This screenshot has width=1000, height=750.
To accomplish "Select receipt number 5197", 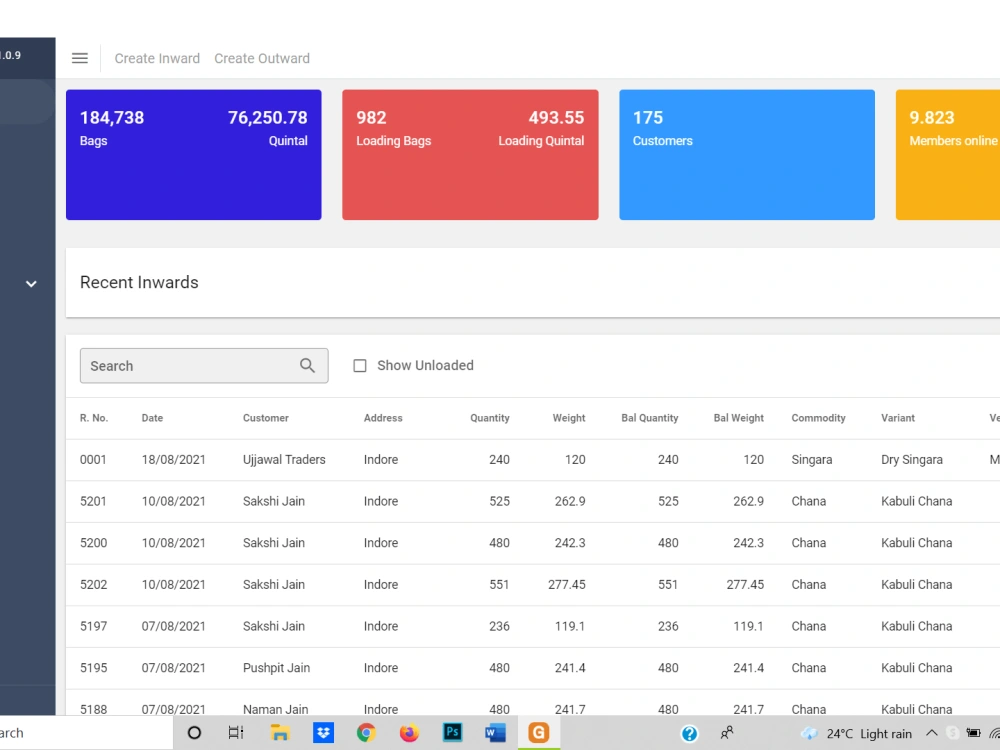I will (93, 626).
